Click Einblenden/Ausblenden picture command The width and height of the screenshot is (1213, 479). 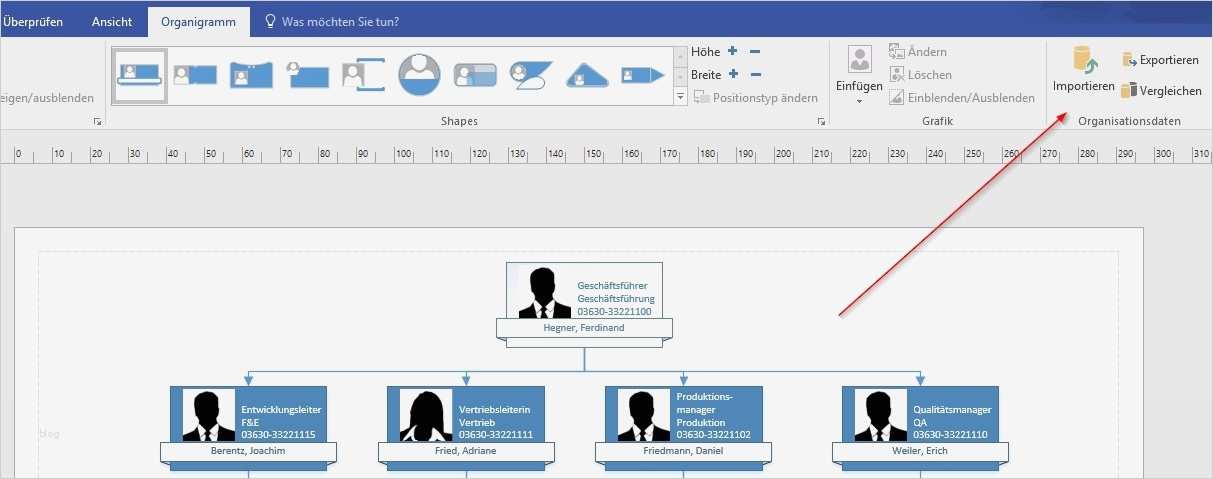[962, 98]
